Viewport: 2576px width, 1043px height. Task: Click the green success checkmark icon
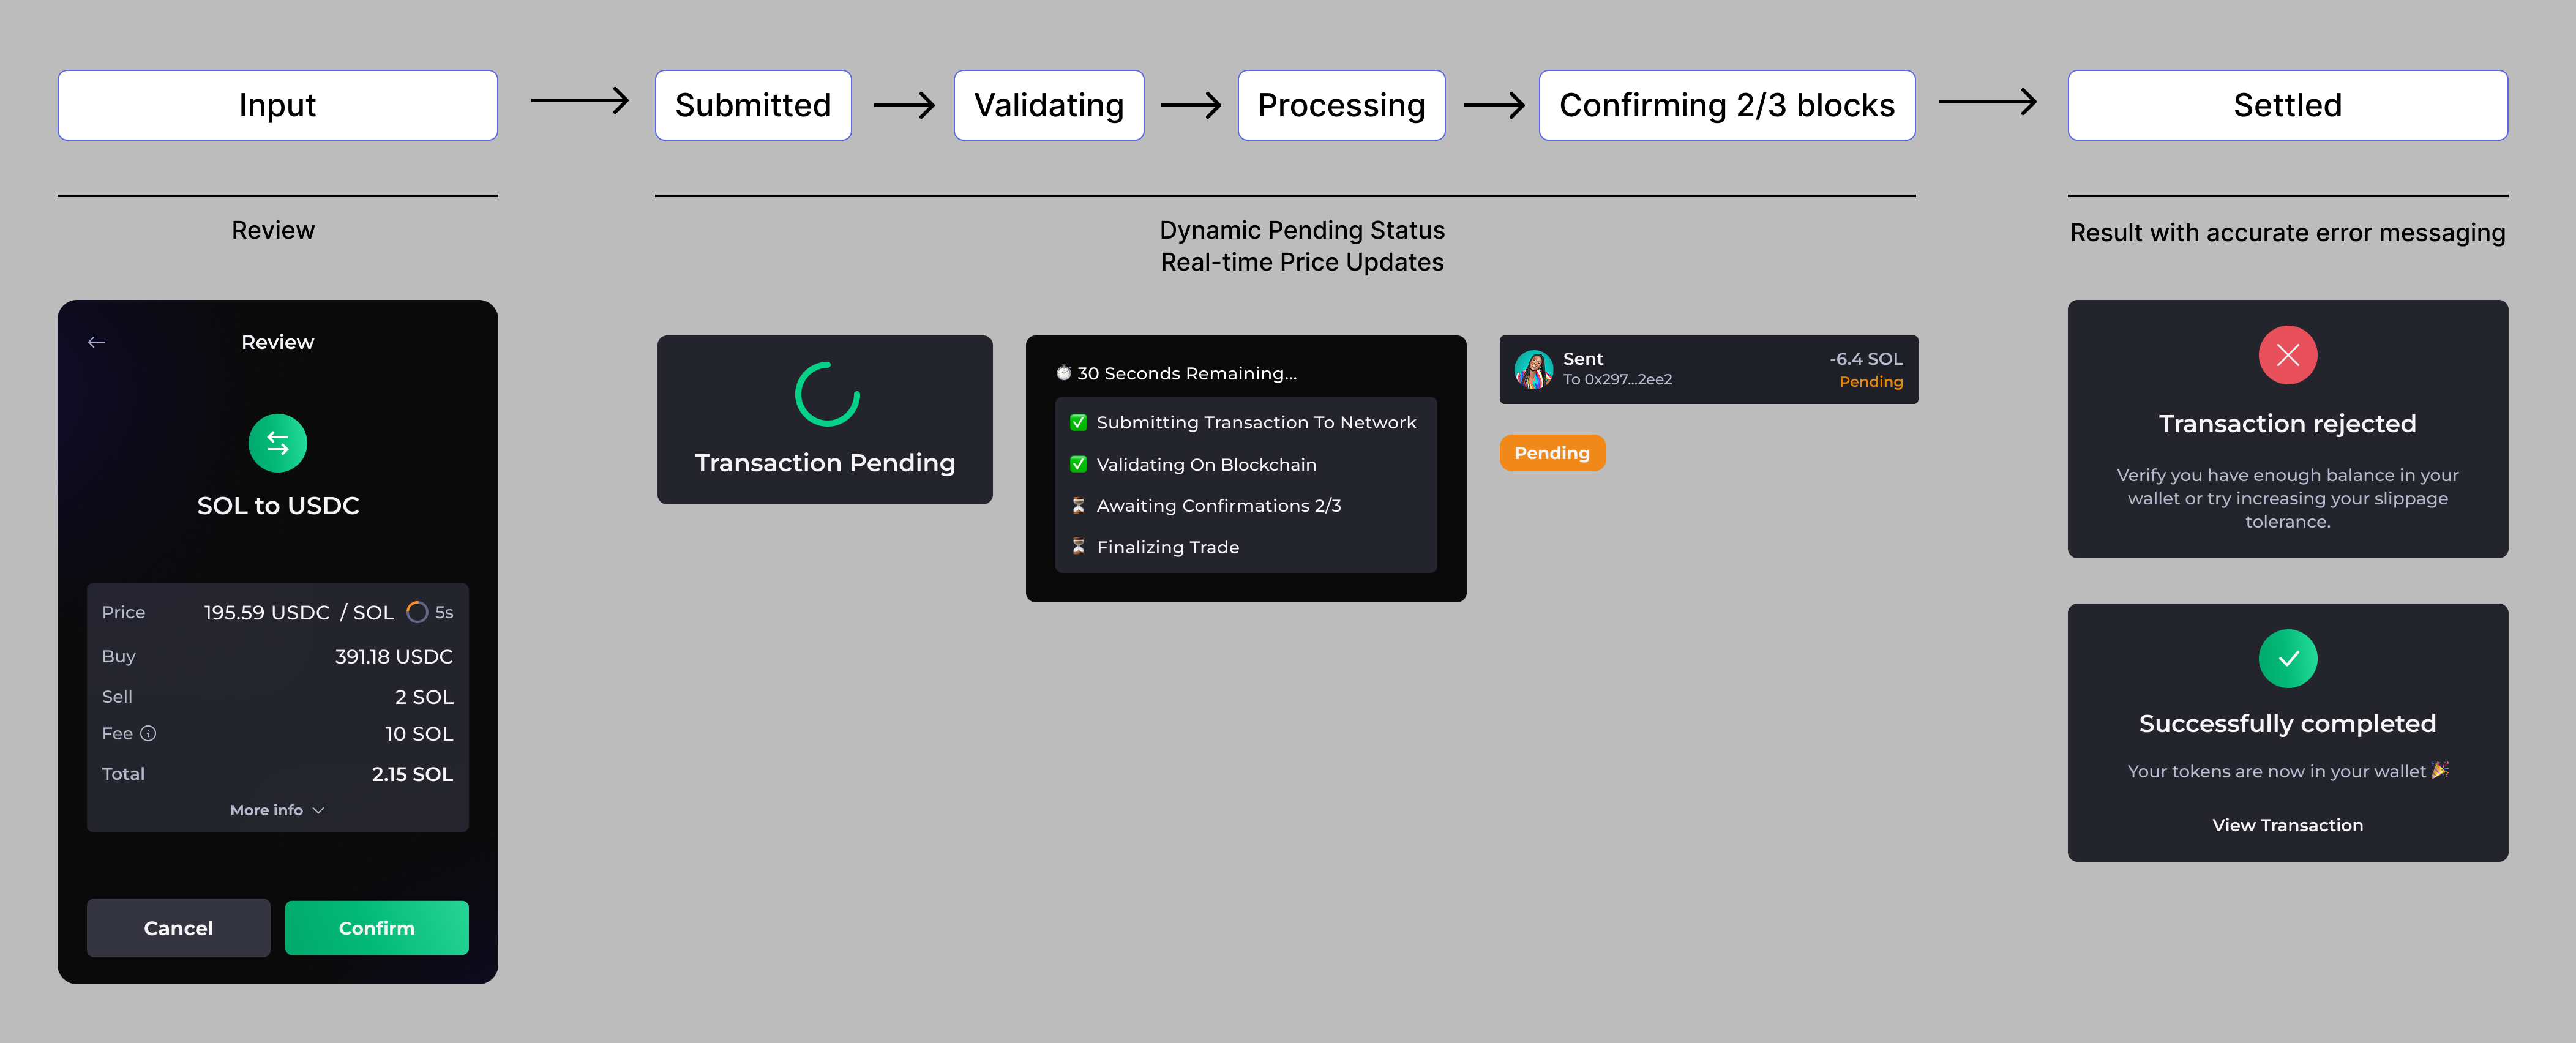click(x=2286, y=659)
